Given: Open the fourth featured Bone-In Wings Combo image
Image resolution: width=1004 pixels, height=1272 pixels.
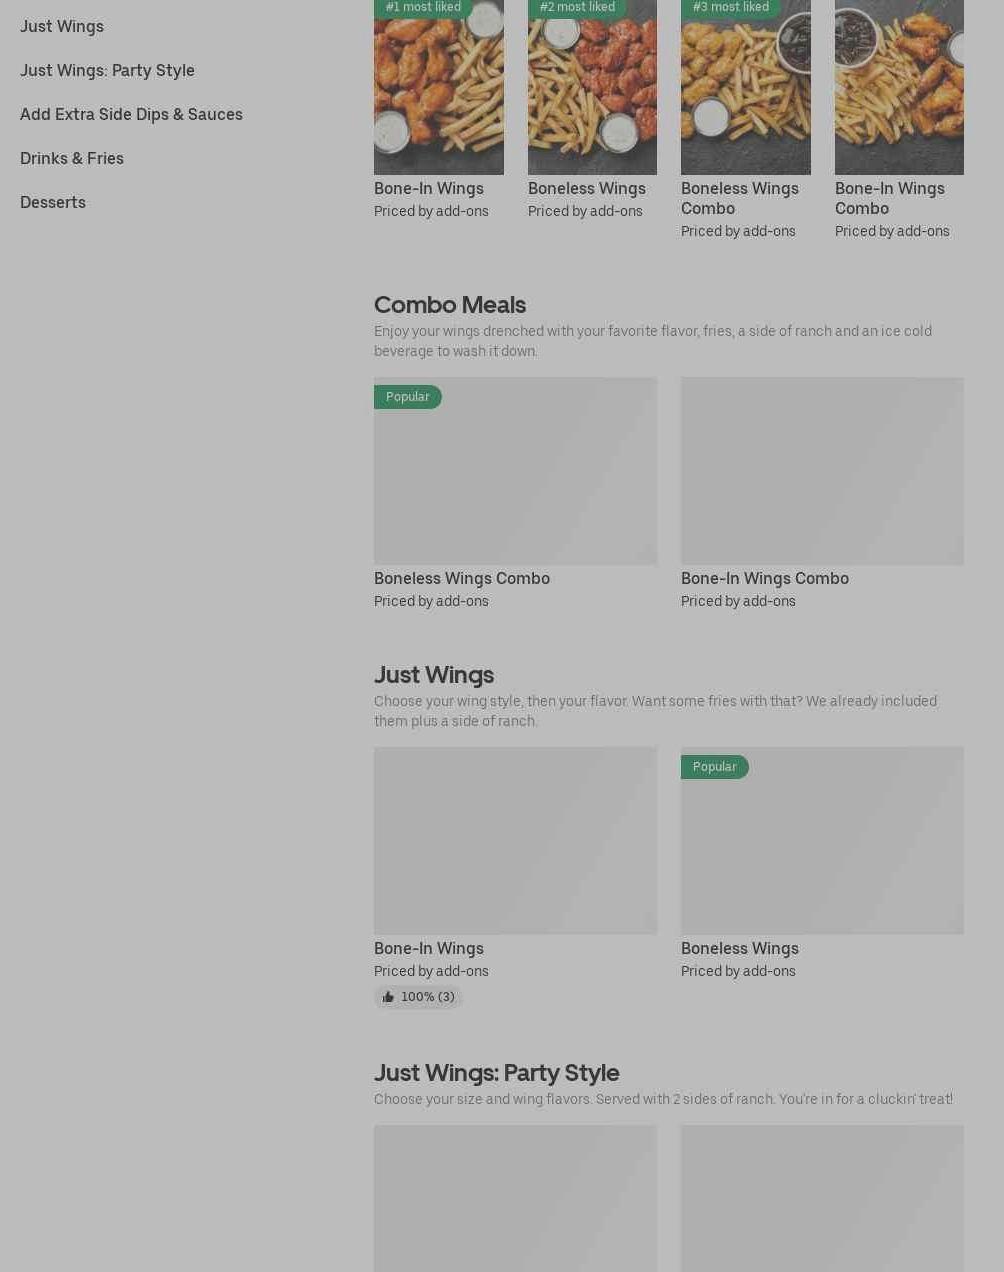Looking at the screenshot, I should (x=899, y=87).
